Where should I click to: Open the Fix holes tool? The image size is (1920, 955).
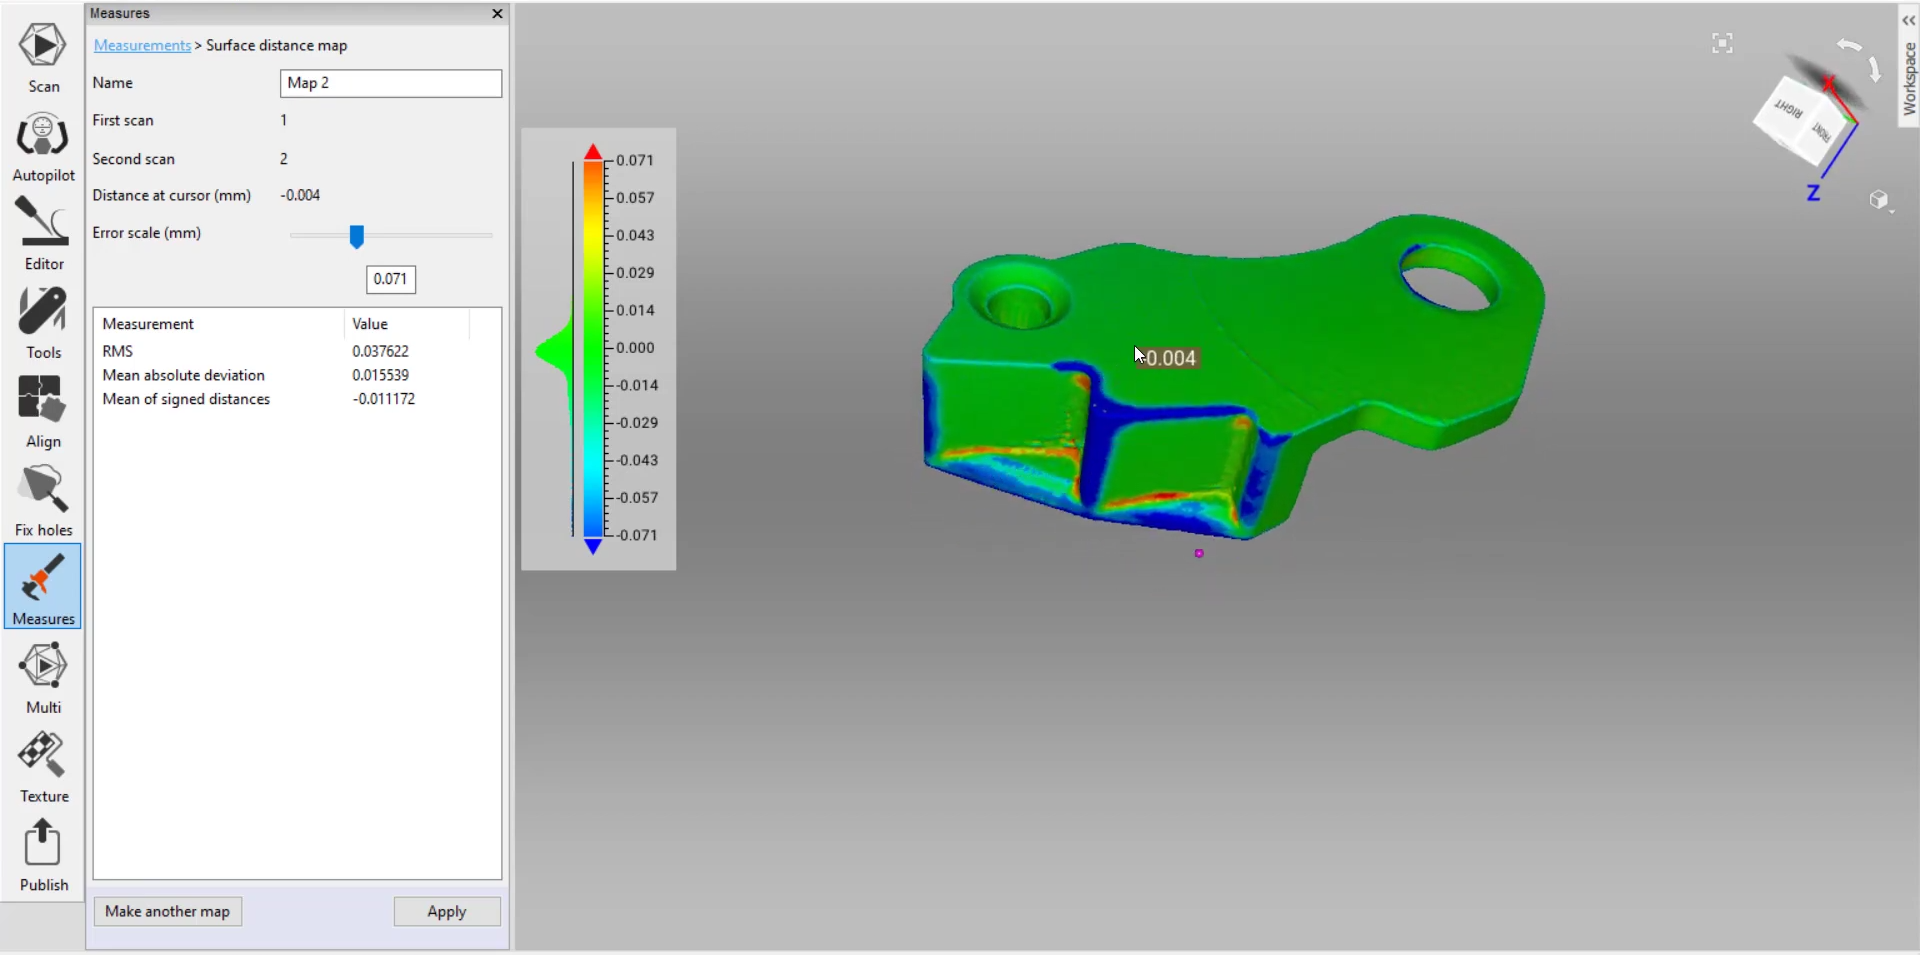43,500
